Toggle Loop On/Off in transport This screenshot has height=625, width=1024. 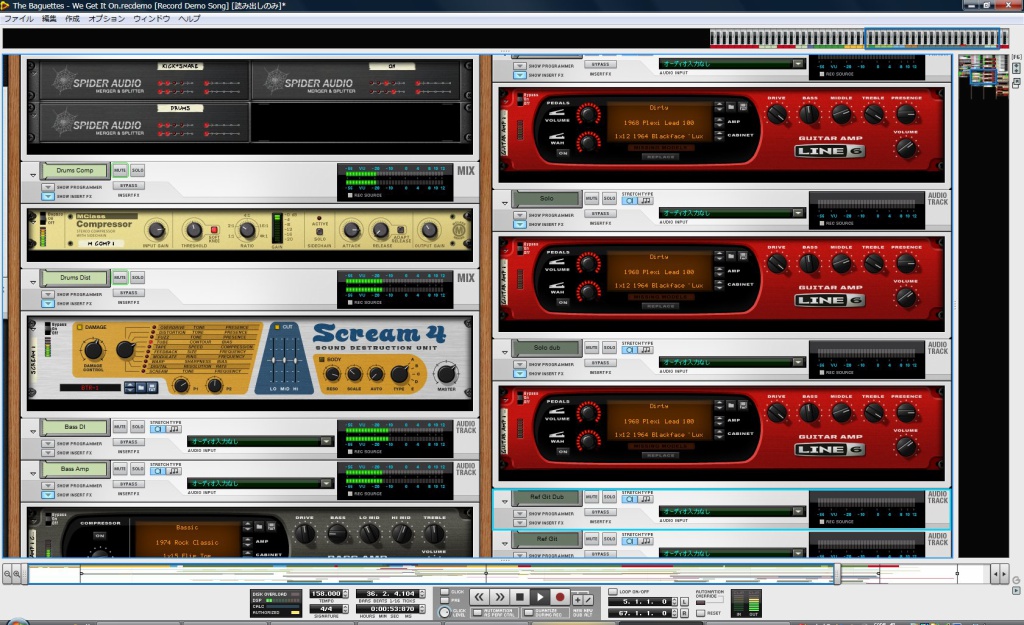pyautogui.click(x=613, y=592)
